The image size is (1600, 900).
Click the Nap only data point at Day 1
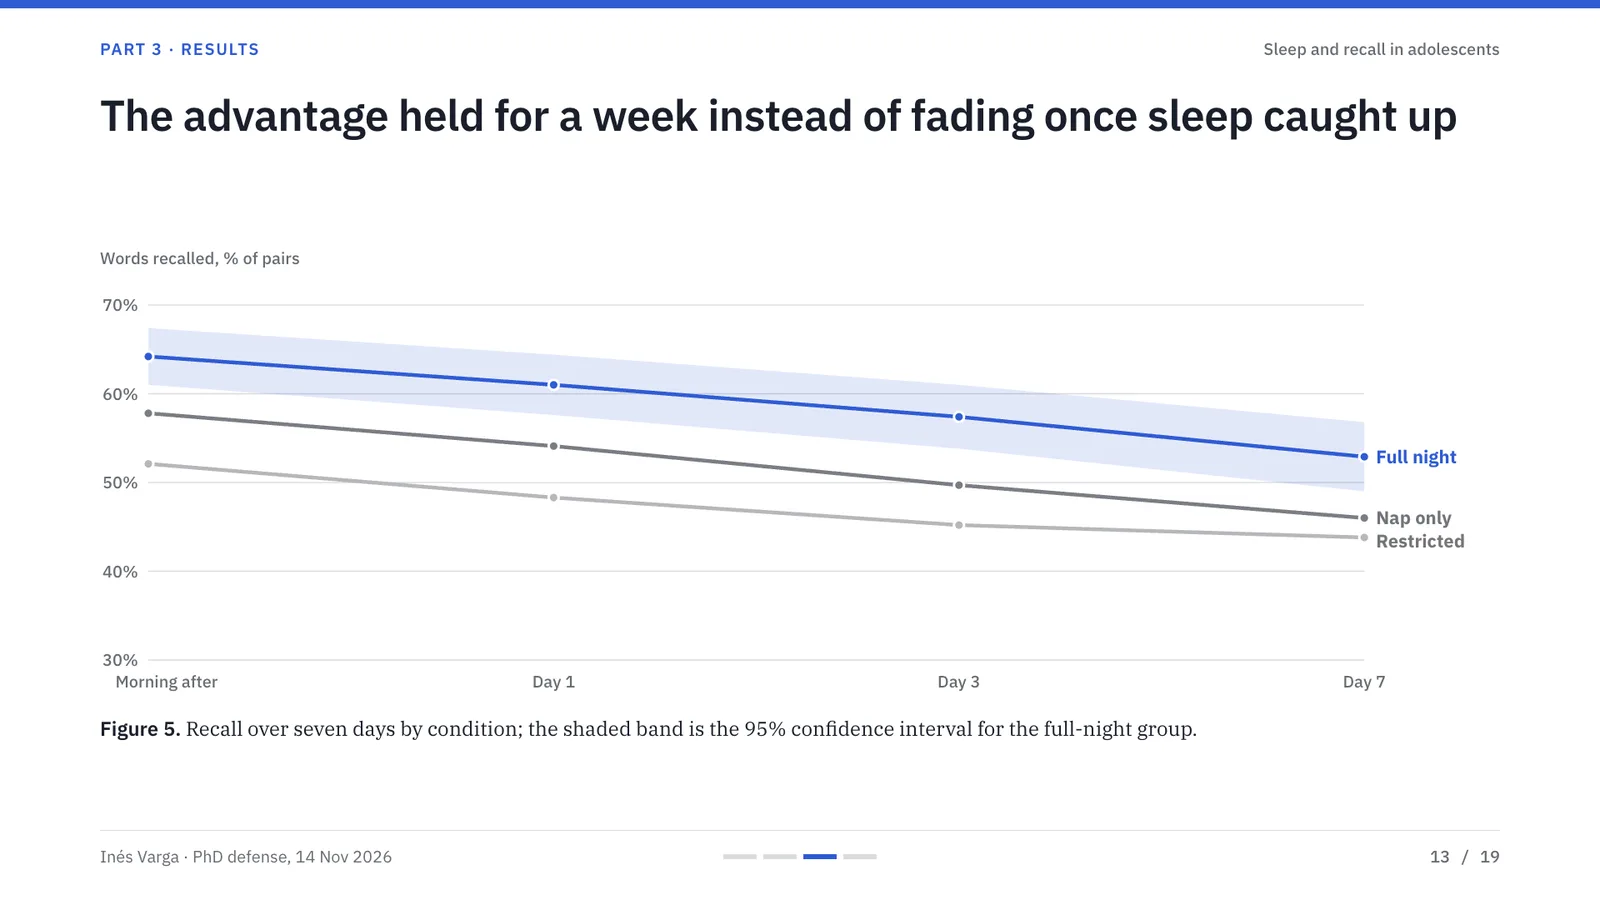point(554,446)
